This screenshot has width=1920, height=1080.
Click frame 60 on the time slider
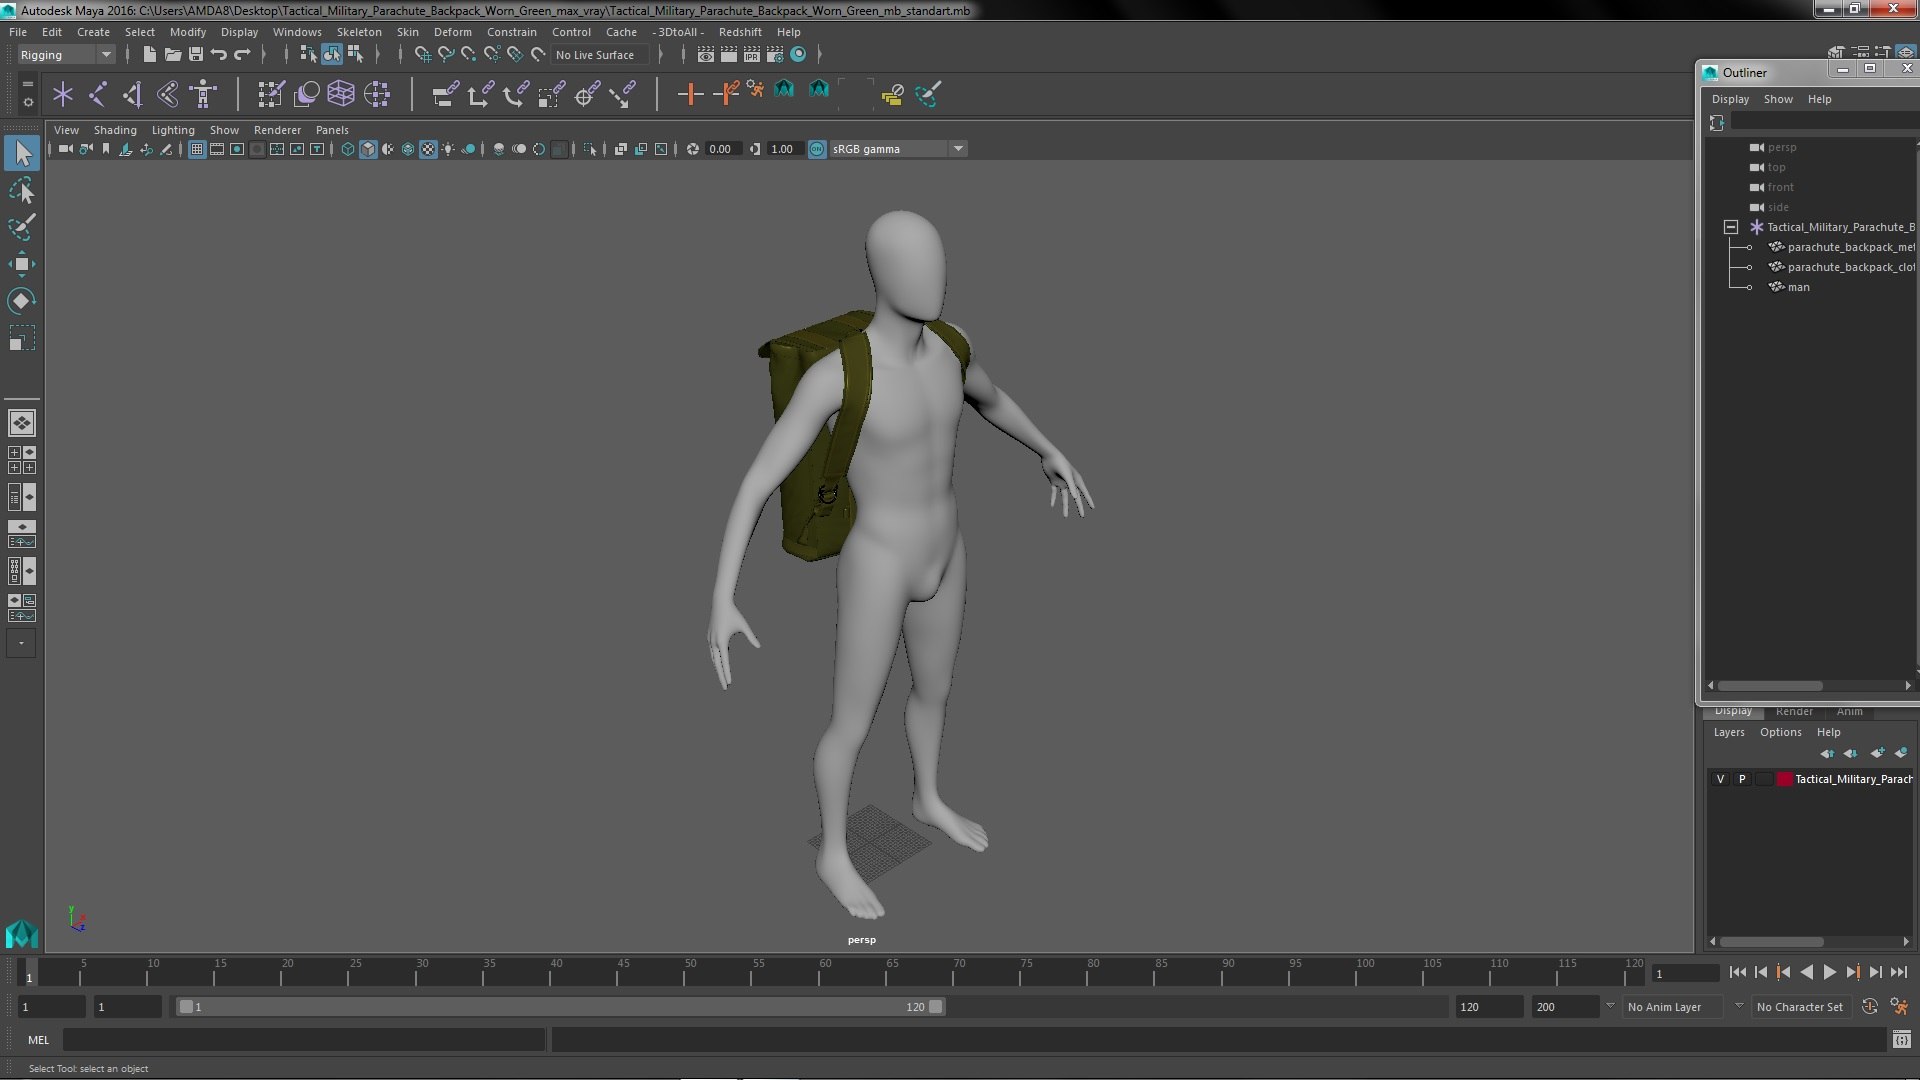825,972
